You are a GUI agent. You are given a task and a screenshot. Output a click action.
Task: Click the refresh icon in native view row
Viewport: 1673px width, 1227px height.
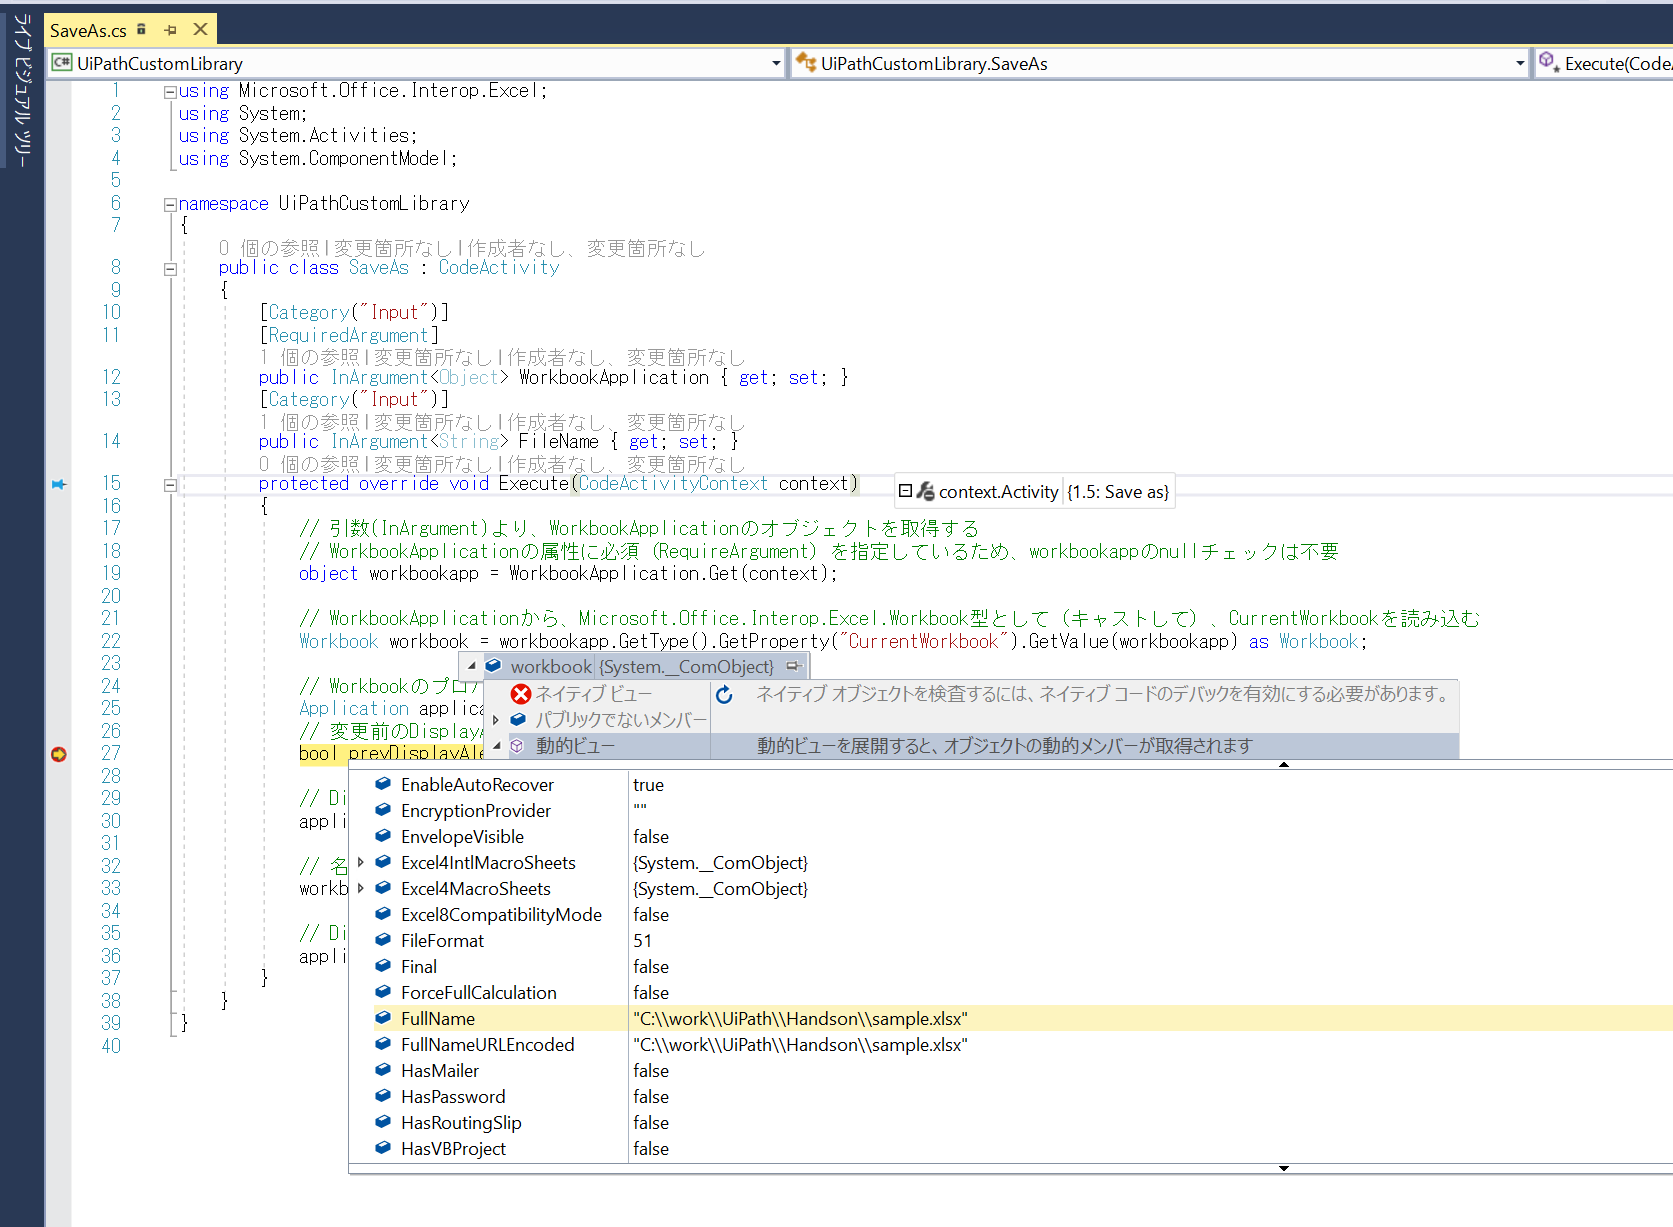725,694
